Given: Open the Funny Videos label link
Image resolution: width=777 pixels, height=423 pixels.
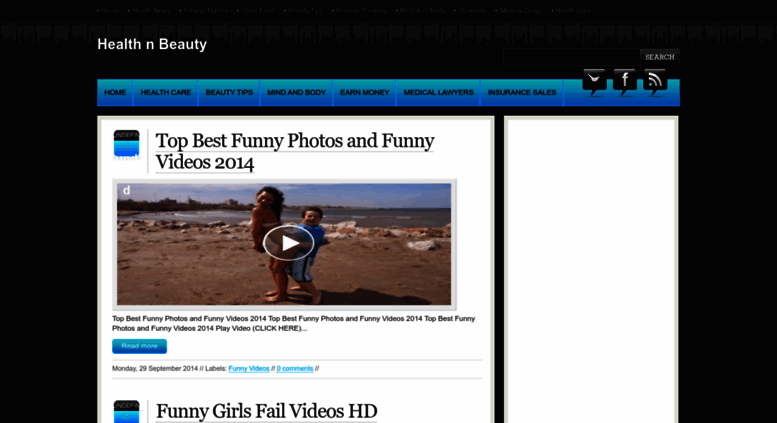Looking at the screenshot, I should [249, 369].
